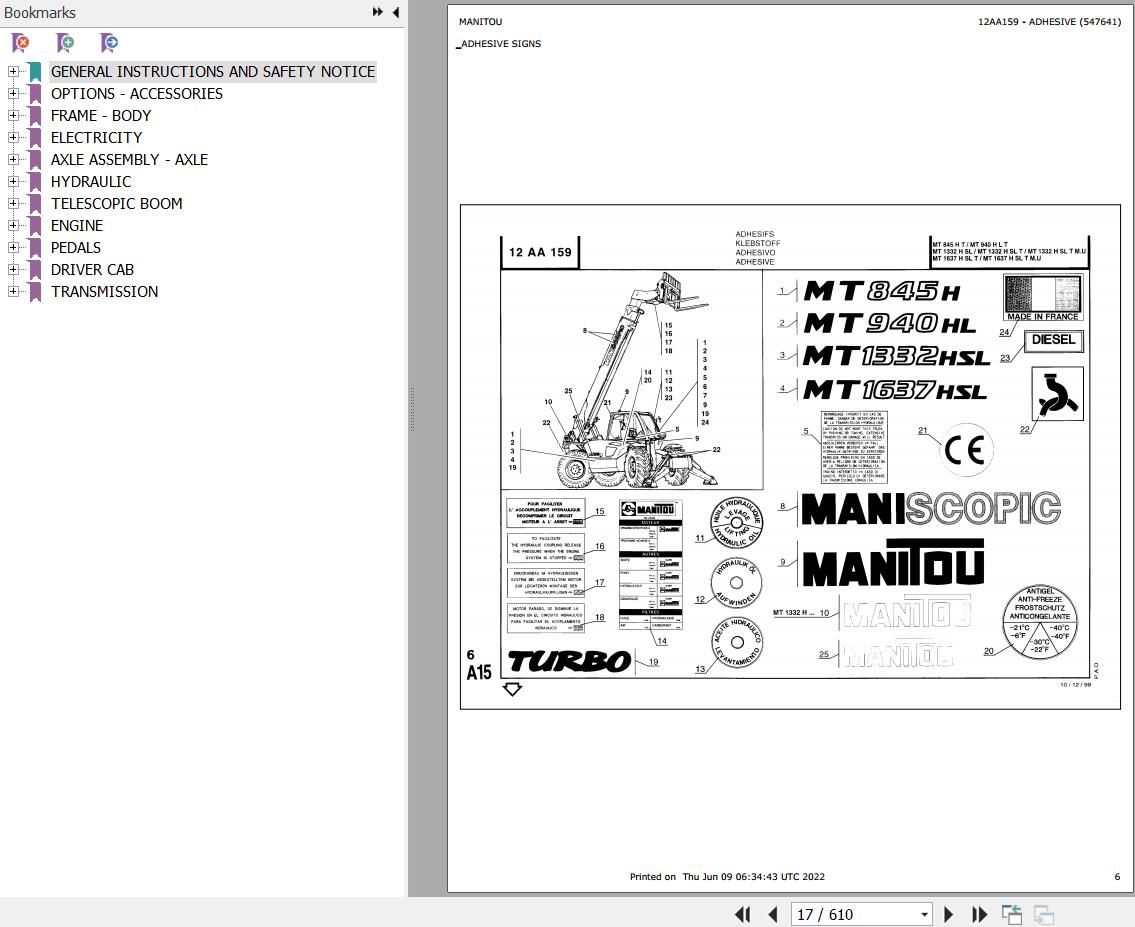Click the TURBO decal in the diagram
The height and width of the screenshot is (927, 1135).
click(x=570, y=661)
